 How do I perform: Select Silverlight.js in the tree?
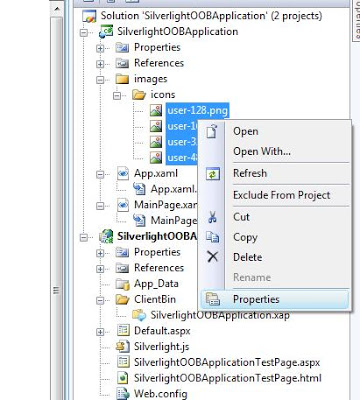tap(161, 346)
